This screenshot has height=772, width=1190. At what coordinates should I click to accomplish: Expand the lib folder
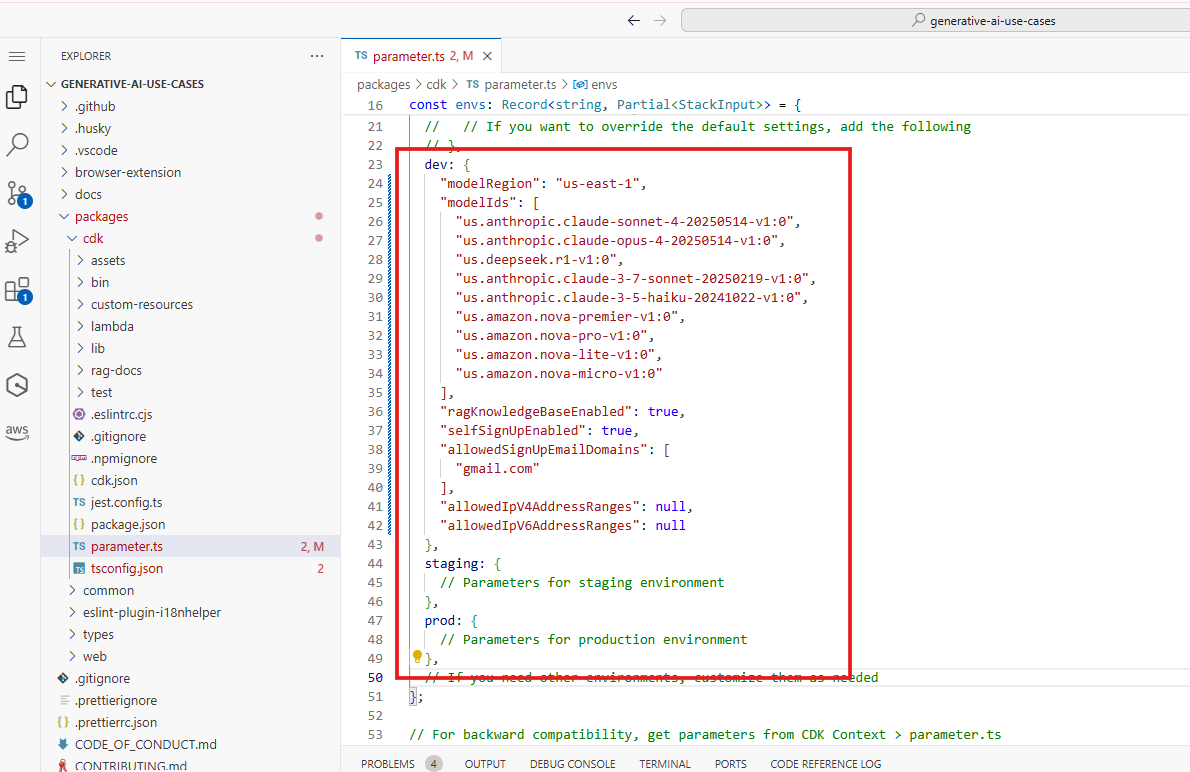click(x=190, y=348)
